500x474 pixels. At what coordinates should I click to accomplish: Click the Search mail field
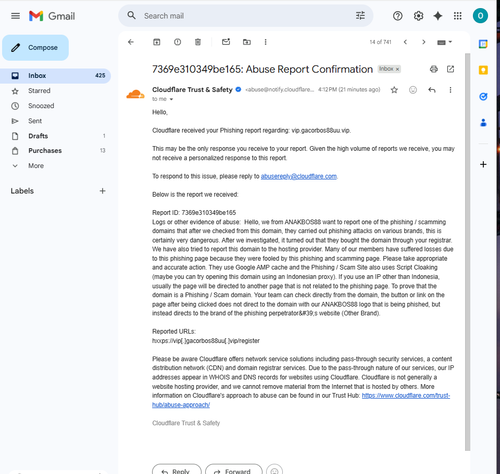(x=247, y=16)
